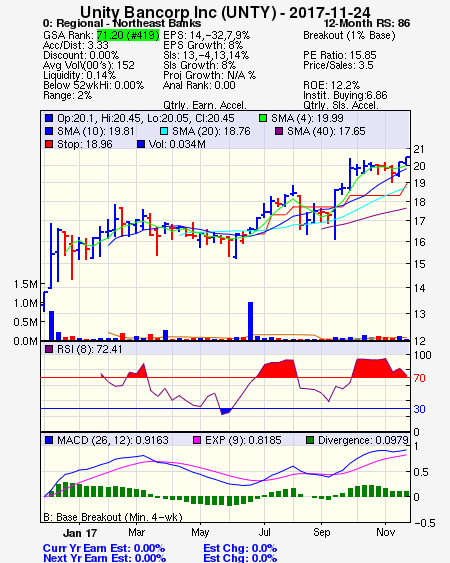Click the Unity Bancorp Inc chart title
Image resolution: width=450 pixels, height=563 pixels.
pos(225,12)
